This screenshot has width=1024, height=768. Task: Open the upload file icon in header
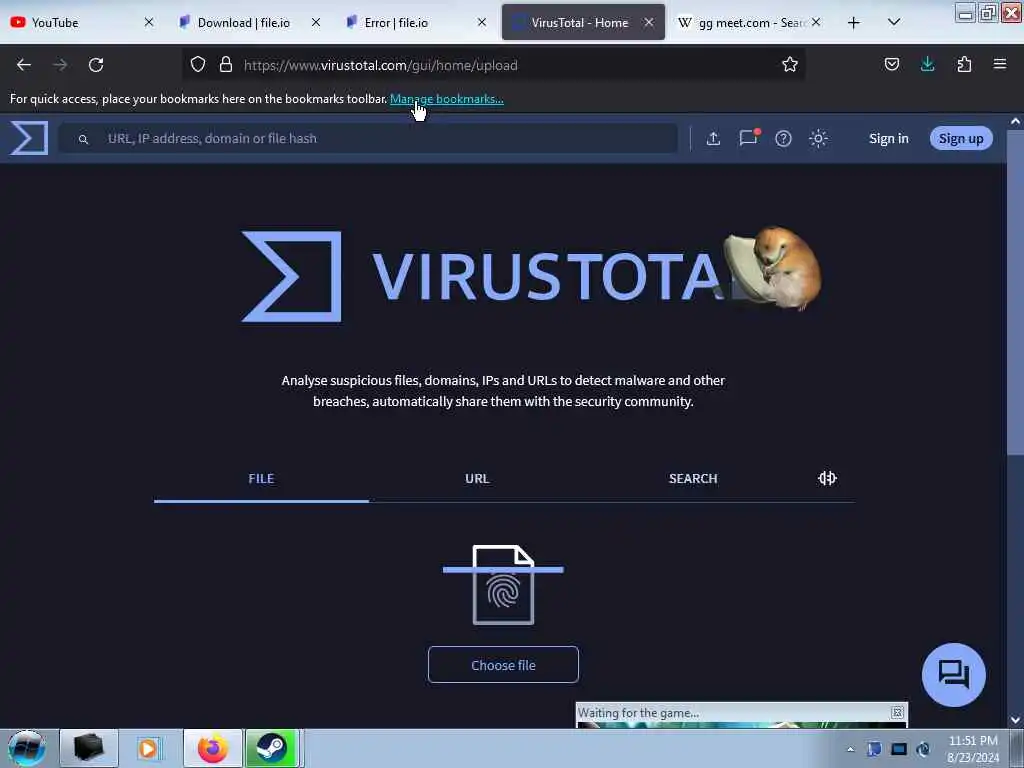713,138
